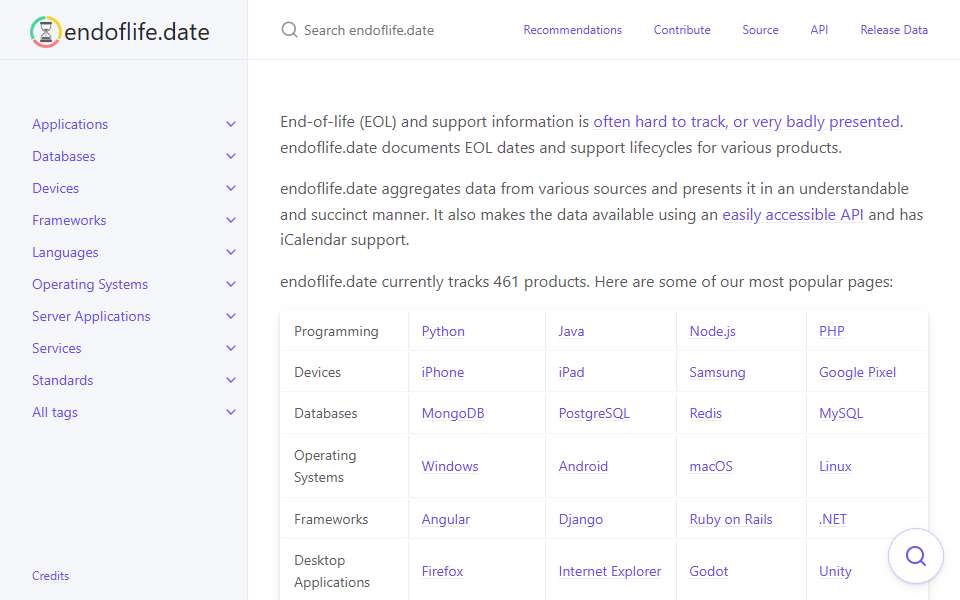The width and height of the screenshot is (960, 600).
Task: Click the Ruby on Rails link
Action: click(x=731, y=519)
